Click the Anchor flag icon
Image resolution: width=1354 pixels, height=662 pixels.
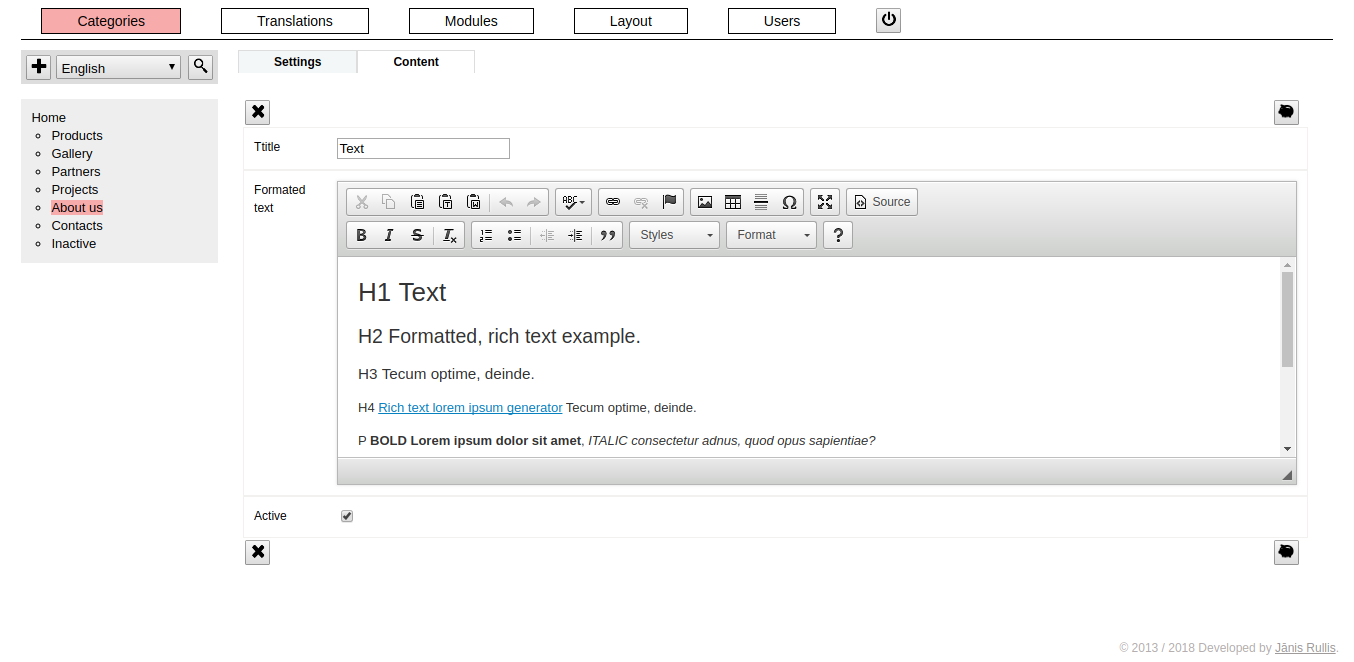[670, 202]
